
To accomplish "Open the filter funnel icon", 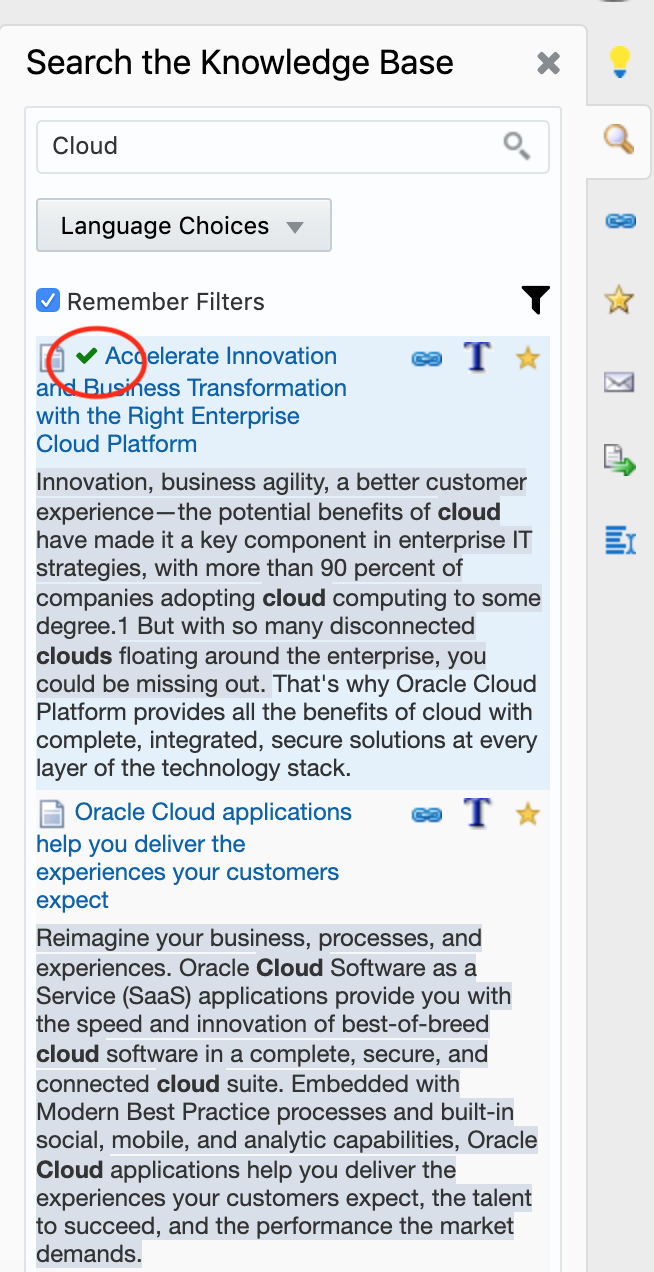I will tap(535, 299).
